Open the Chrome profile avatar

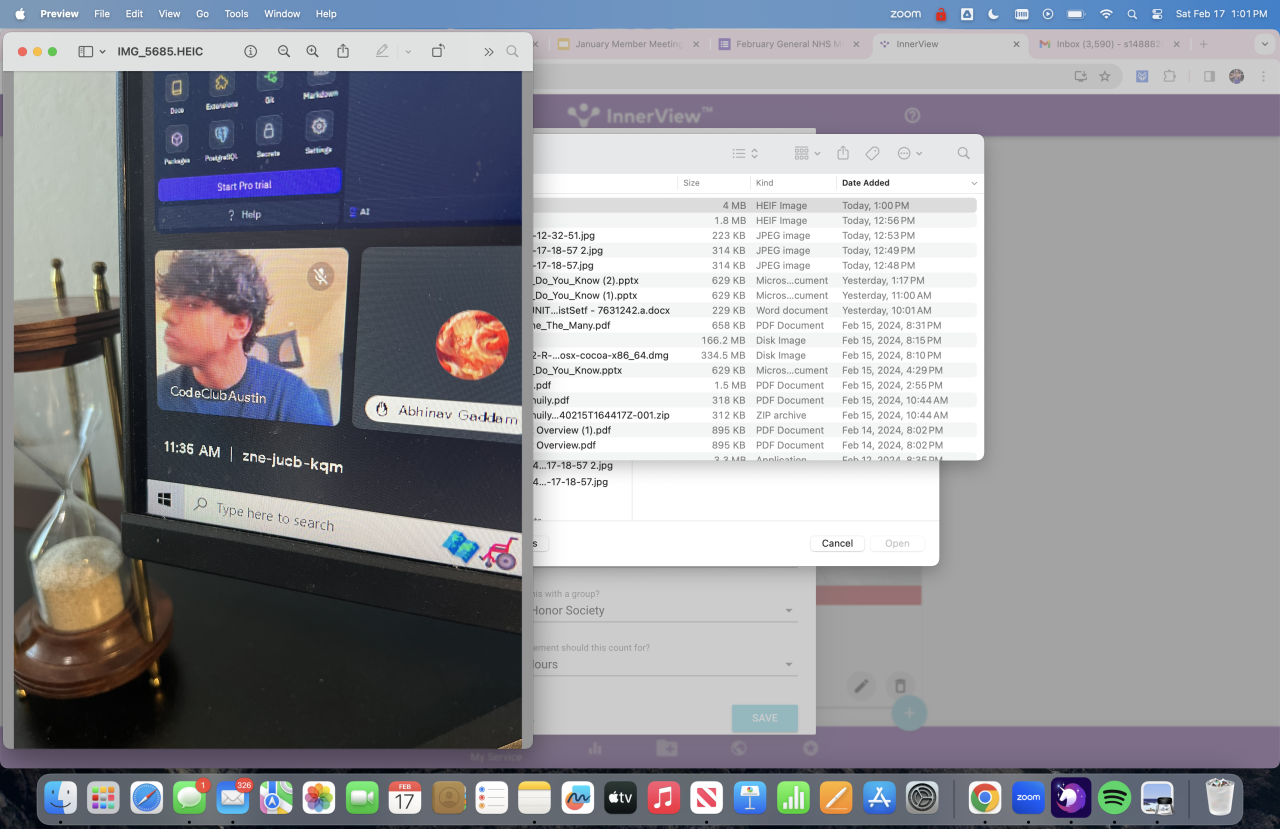click(x=1236, y=76)
